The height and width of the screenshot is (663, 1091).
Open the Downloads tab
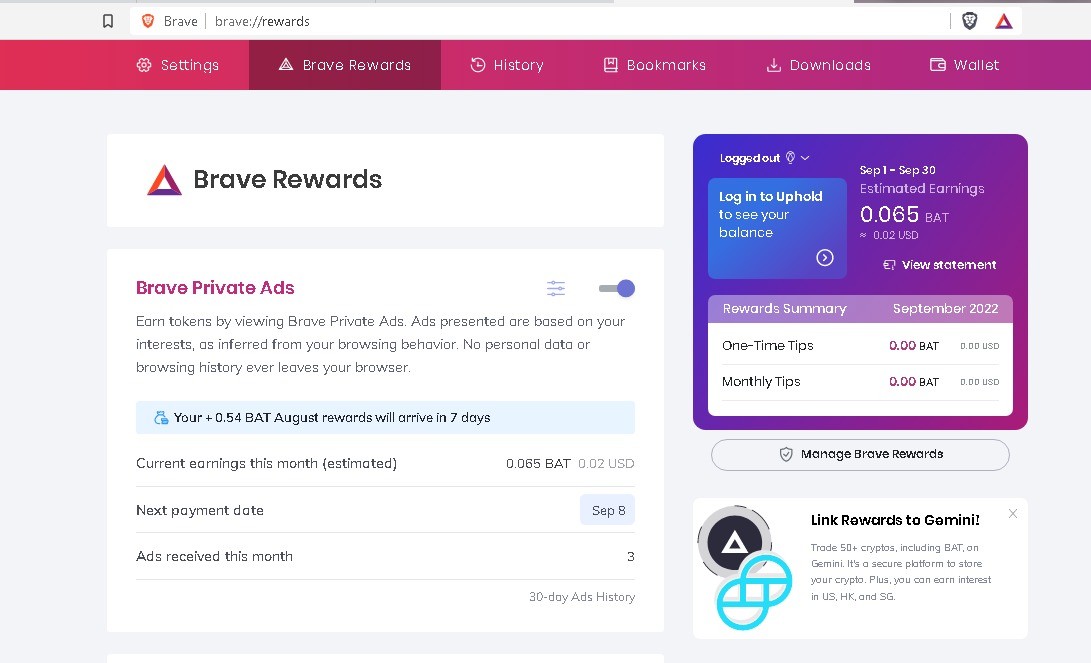pyautogui.click(x=818, y=65)
